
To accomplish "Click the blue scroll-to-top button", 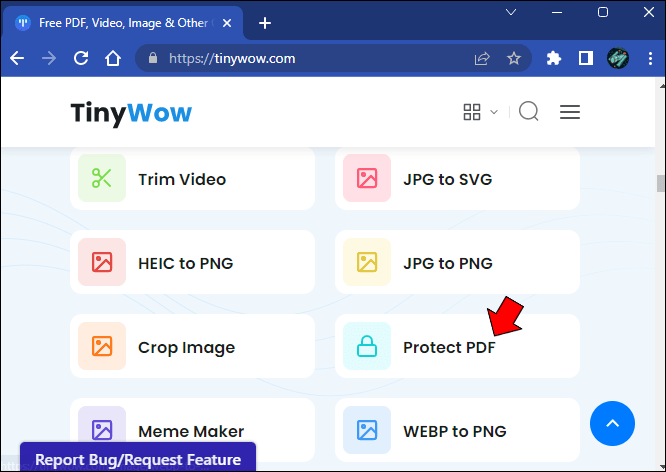I will coord(612,424).
